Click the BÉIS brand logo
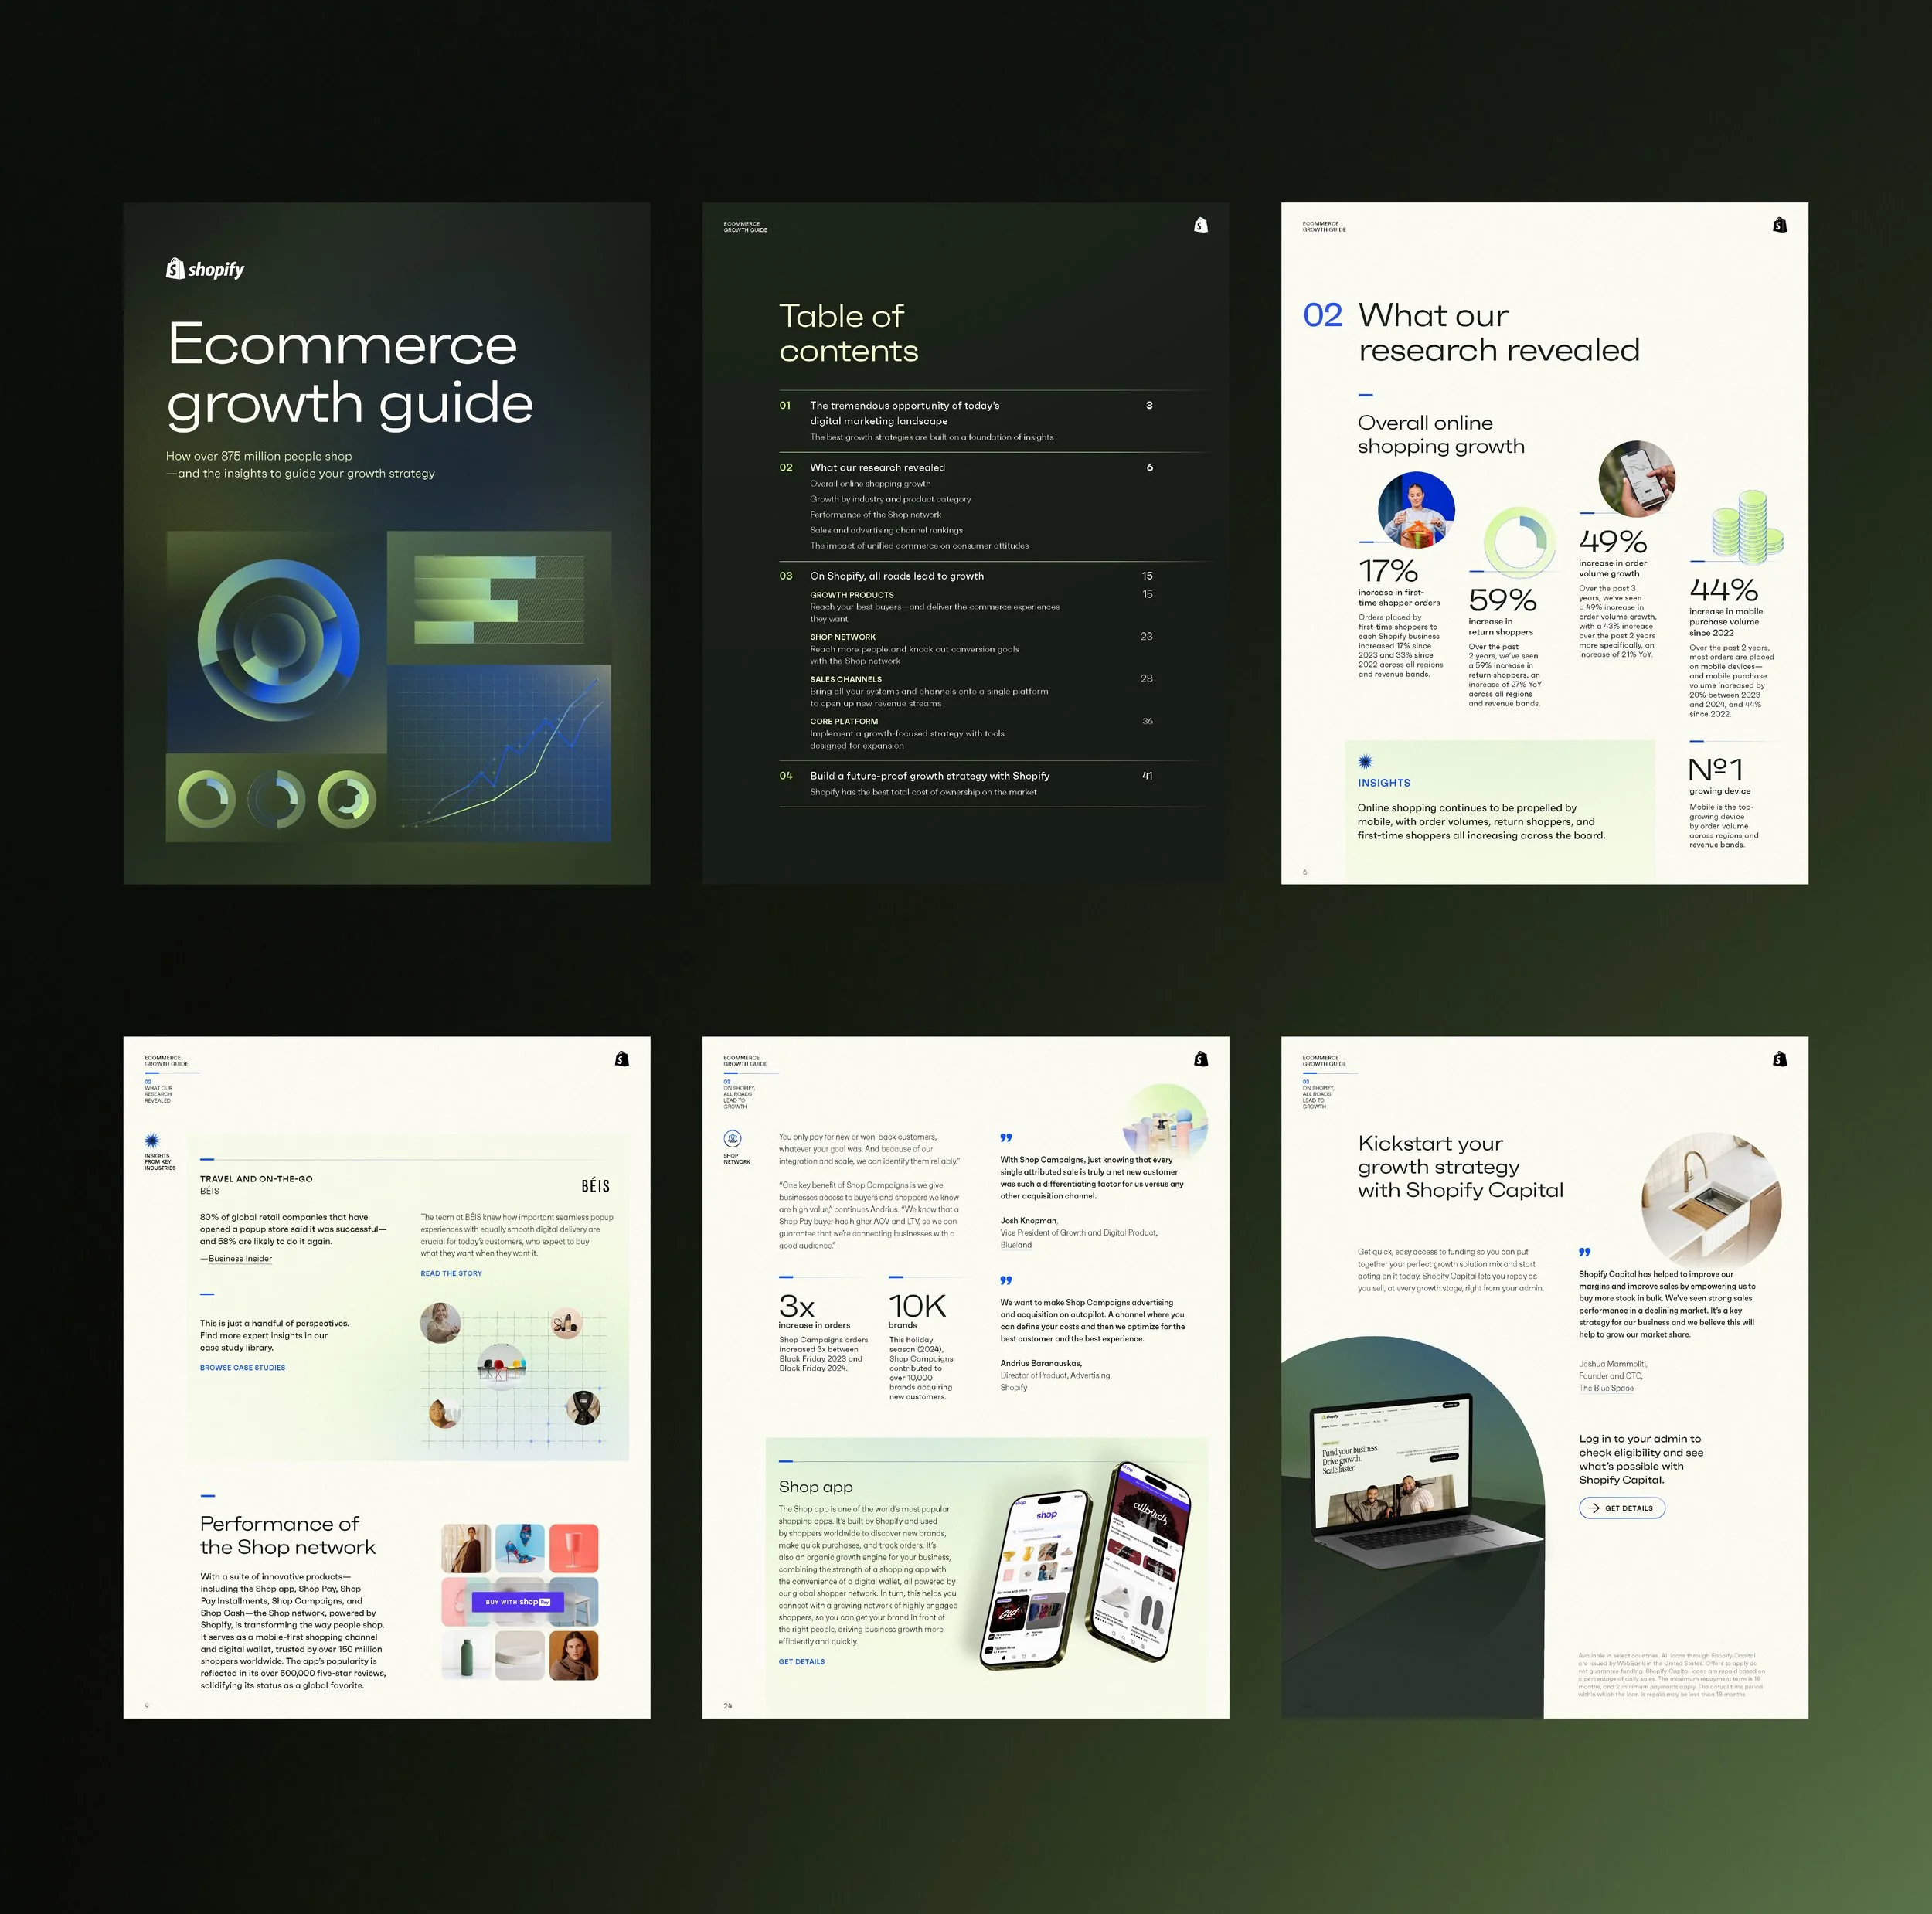This screenshot has height=1914, width=1932. (595, 1186)
